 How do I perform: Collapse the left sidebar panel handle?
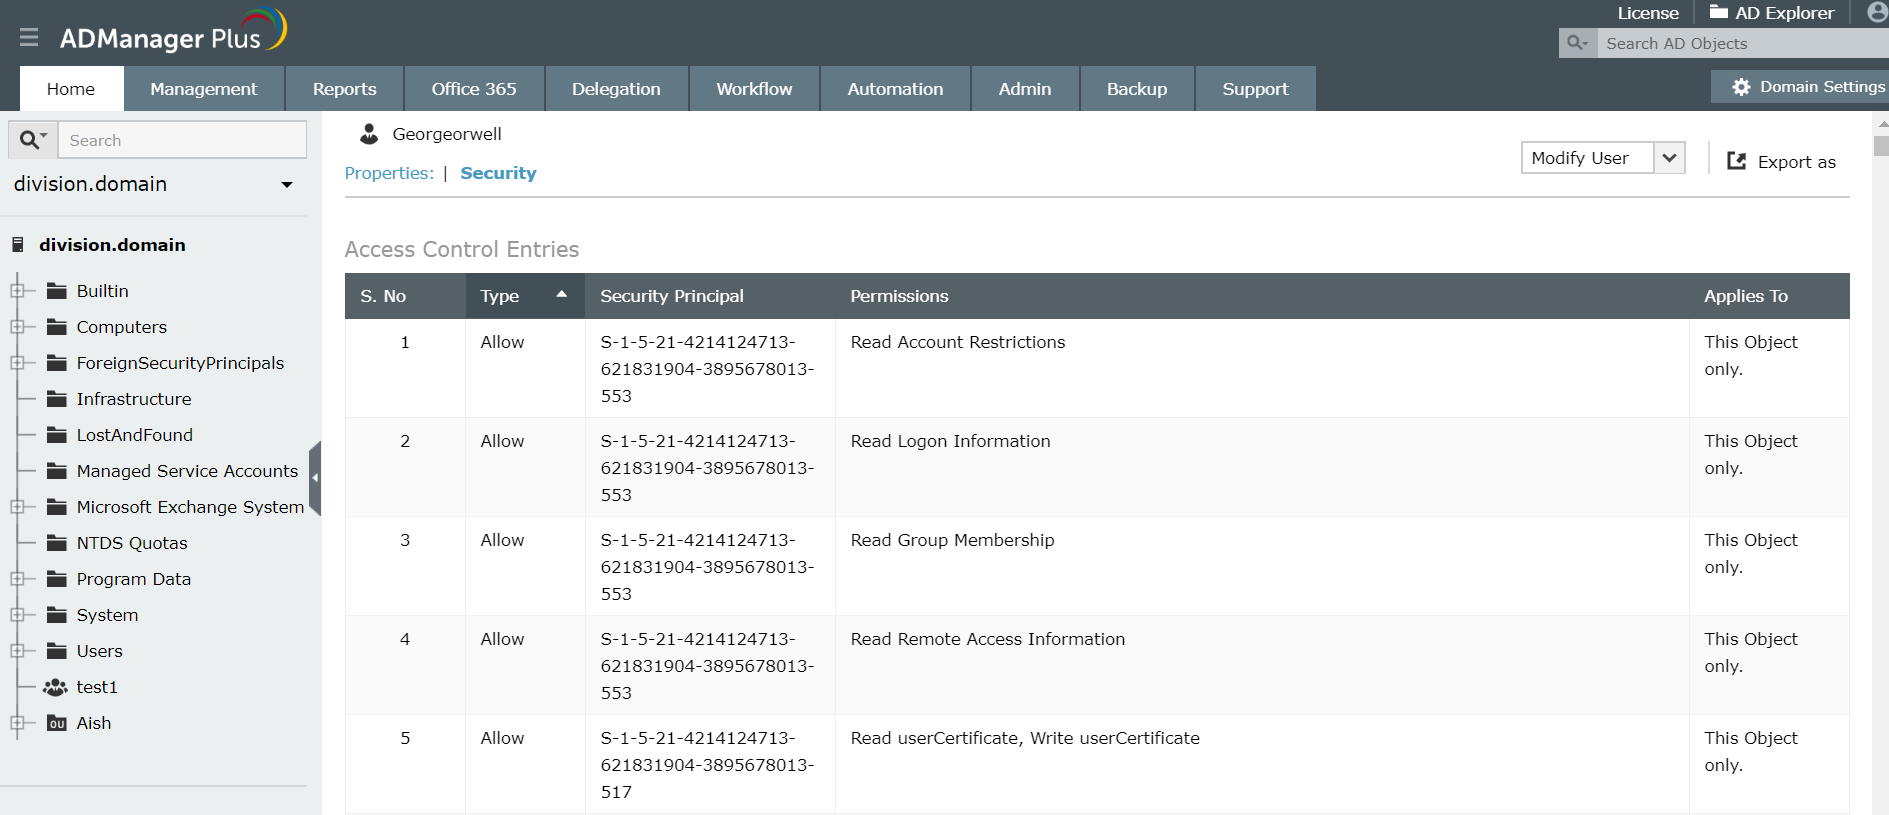click(x=315, y=478)
